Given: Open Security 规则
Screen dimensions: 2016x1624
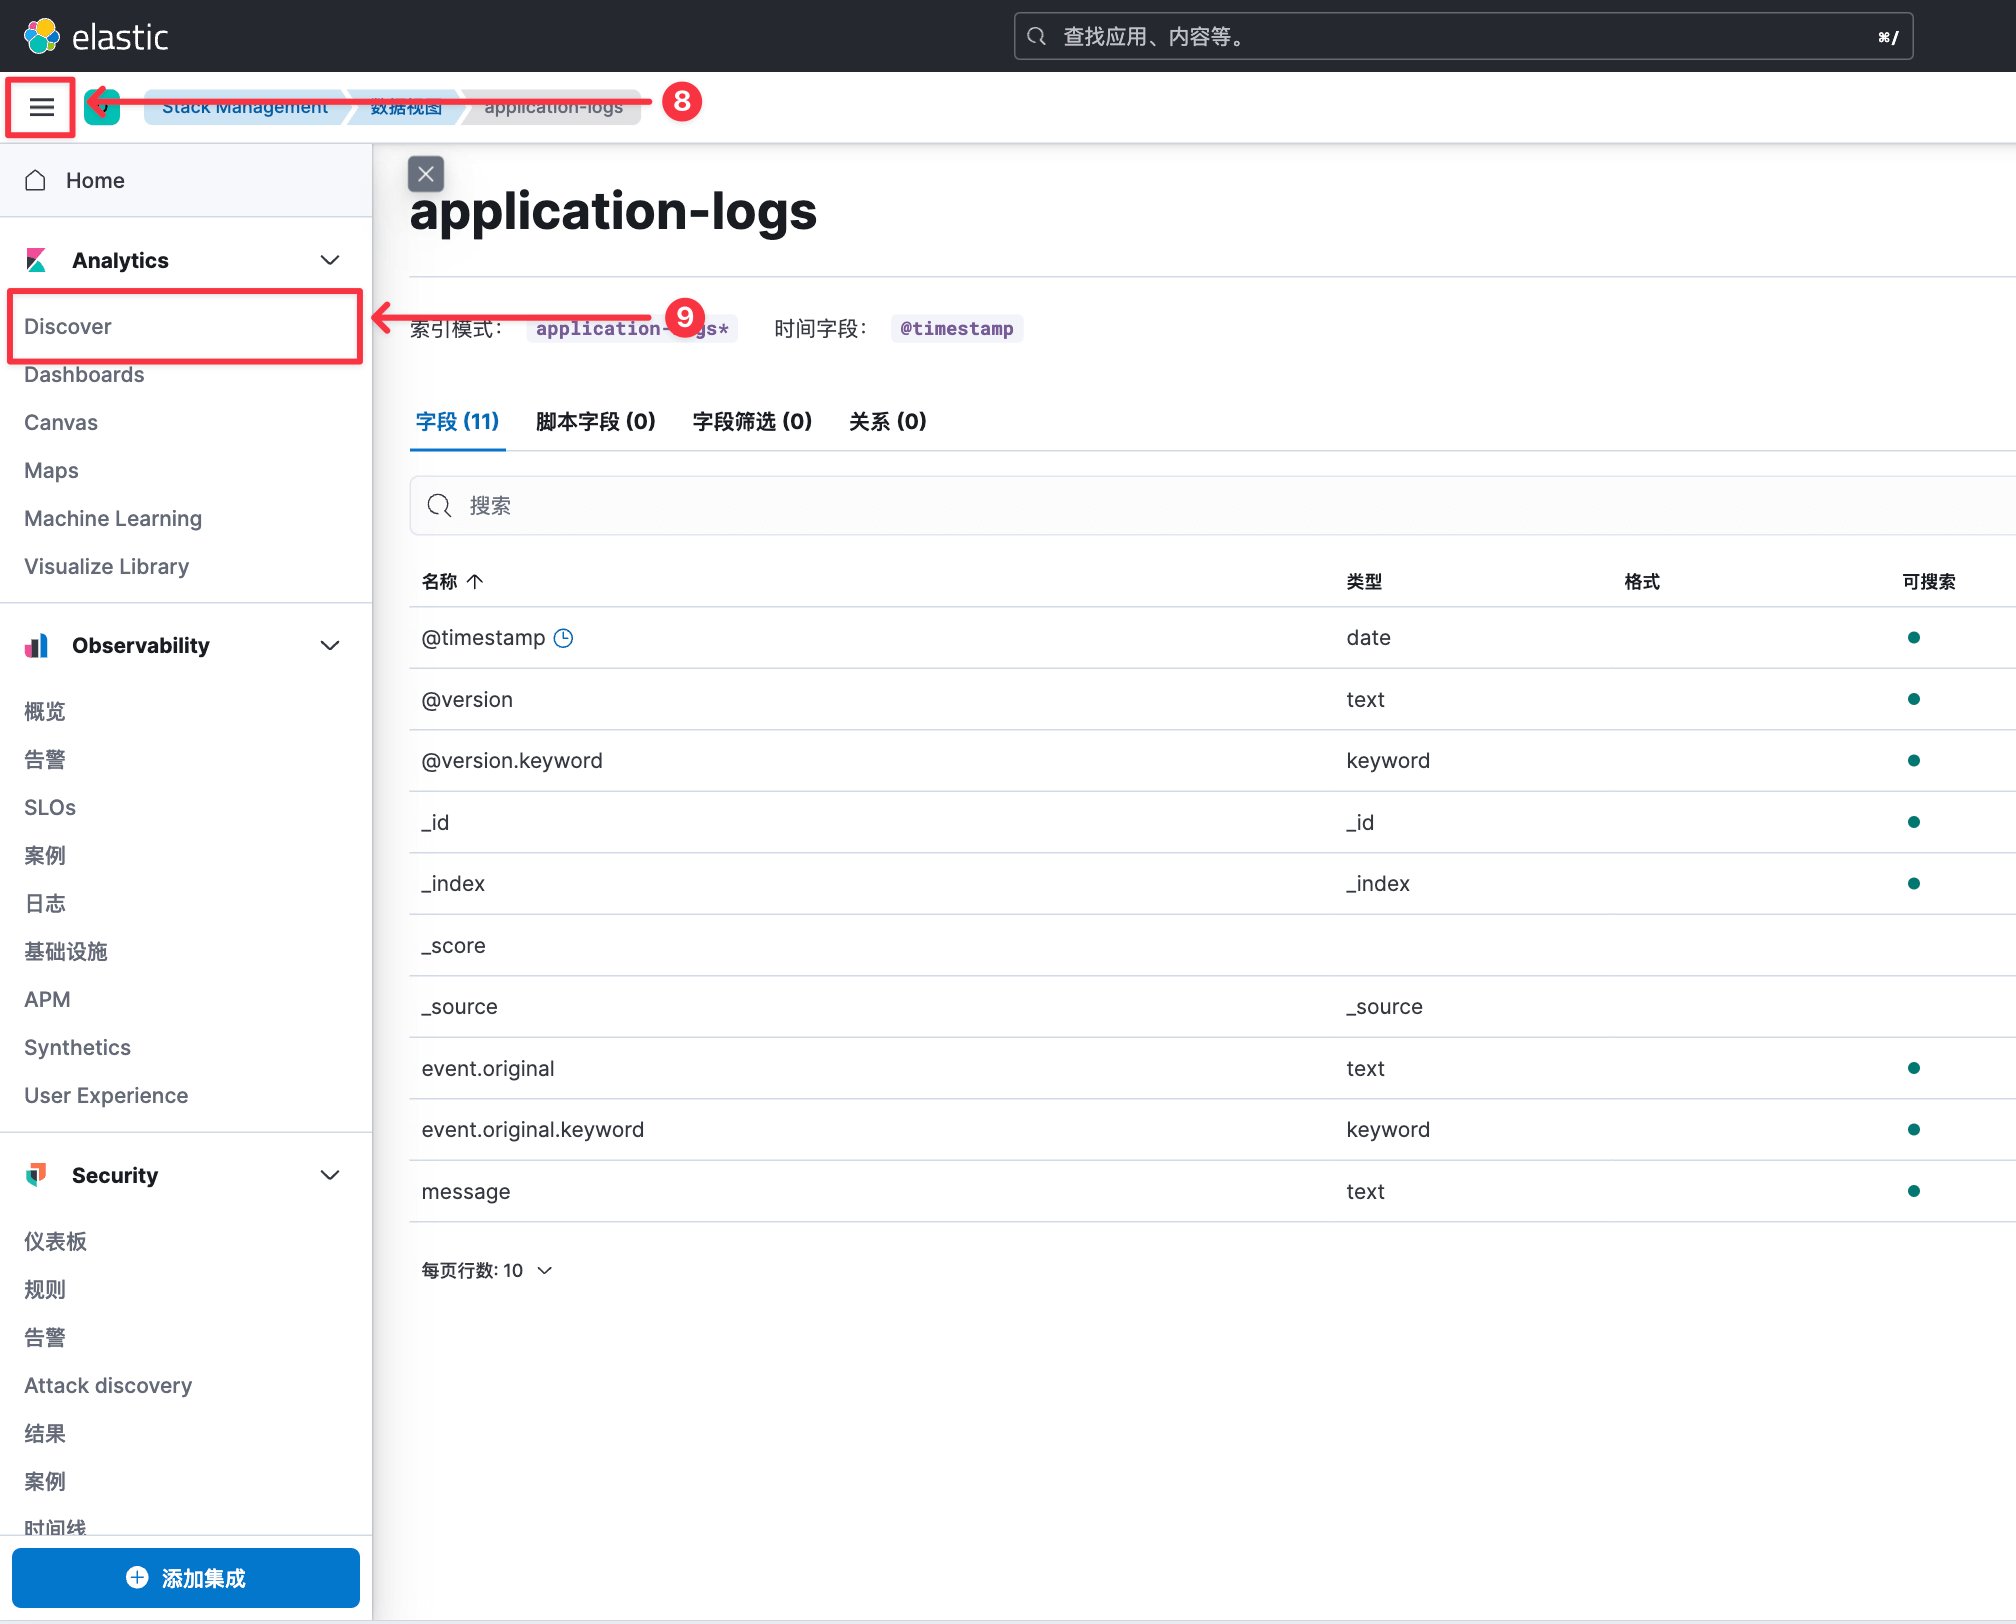Looking at the screenshot, I should click(45, 1289).
